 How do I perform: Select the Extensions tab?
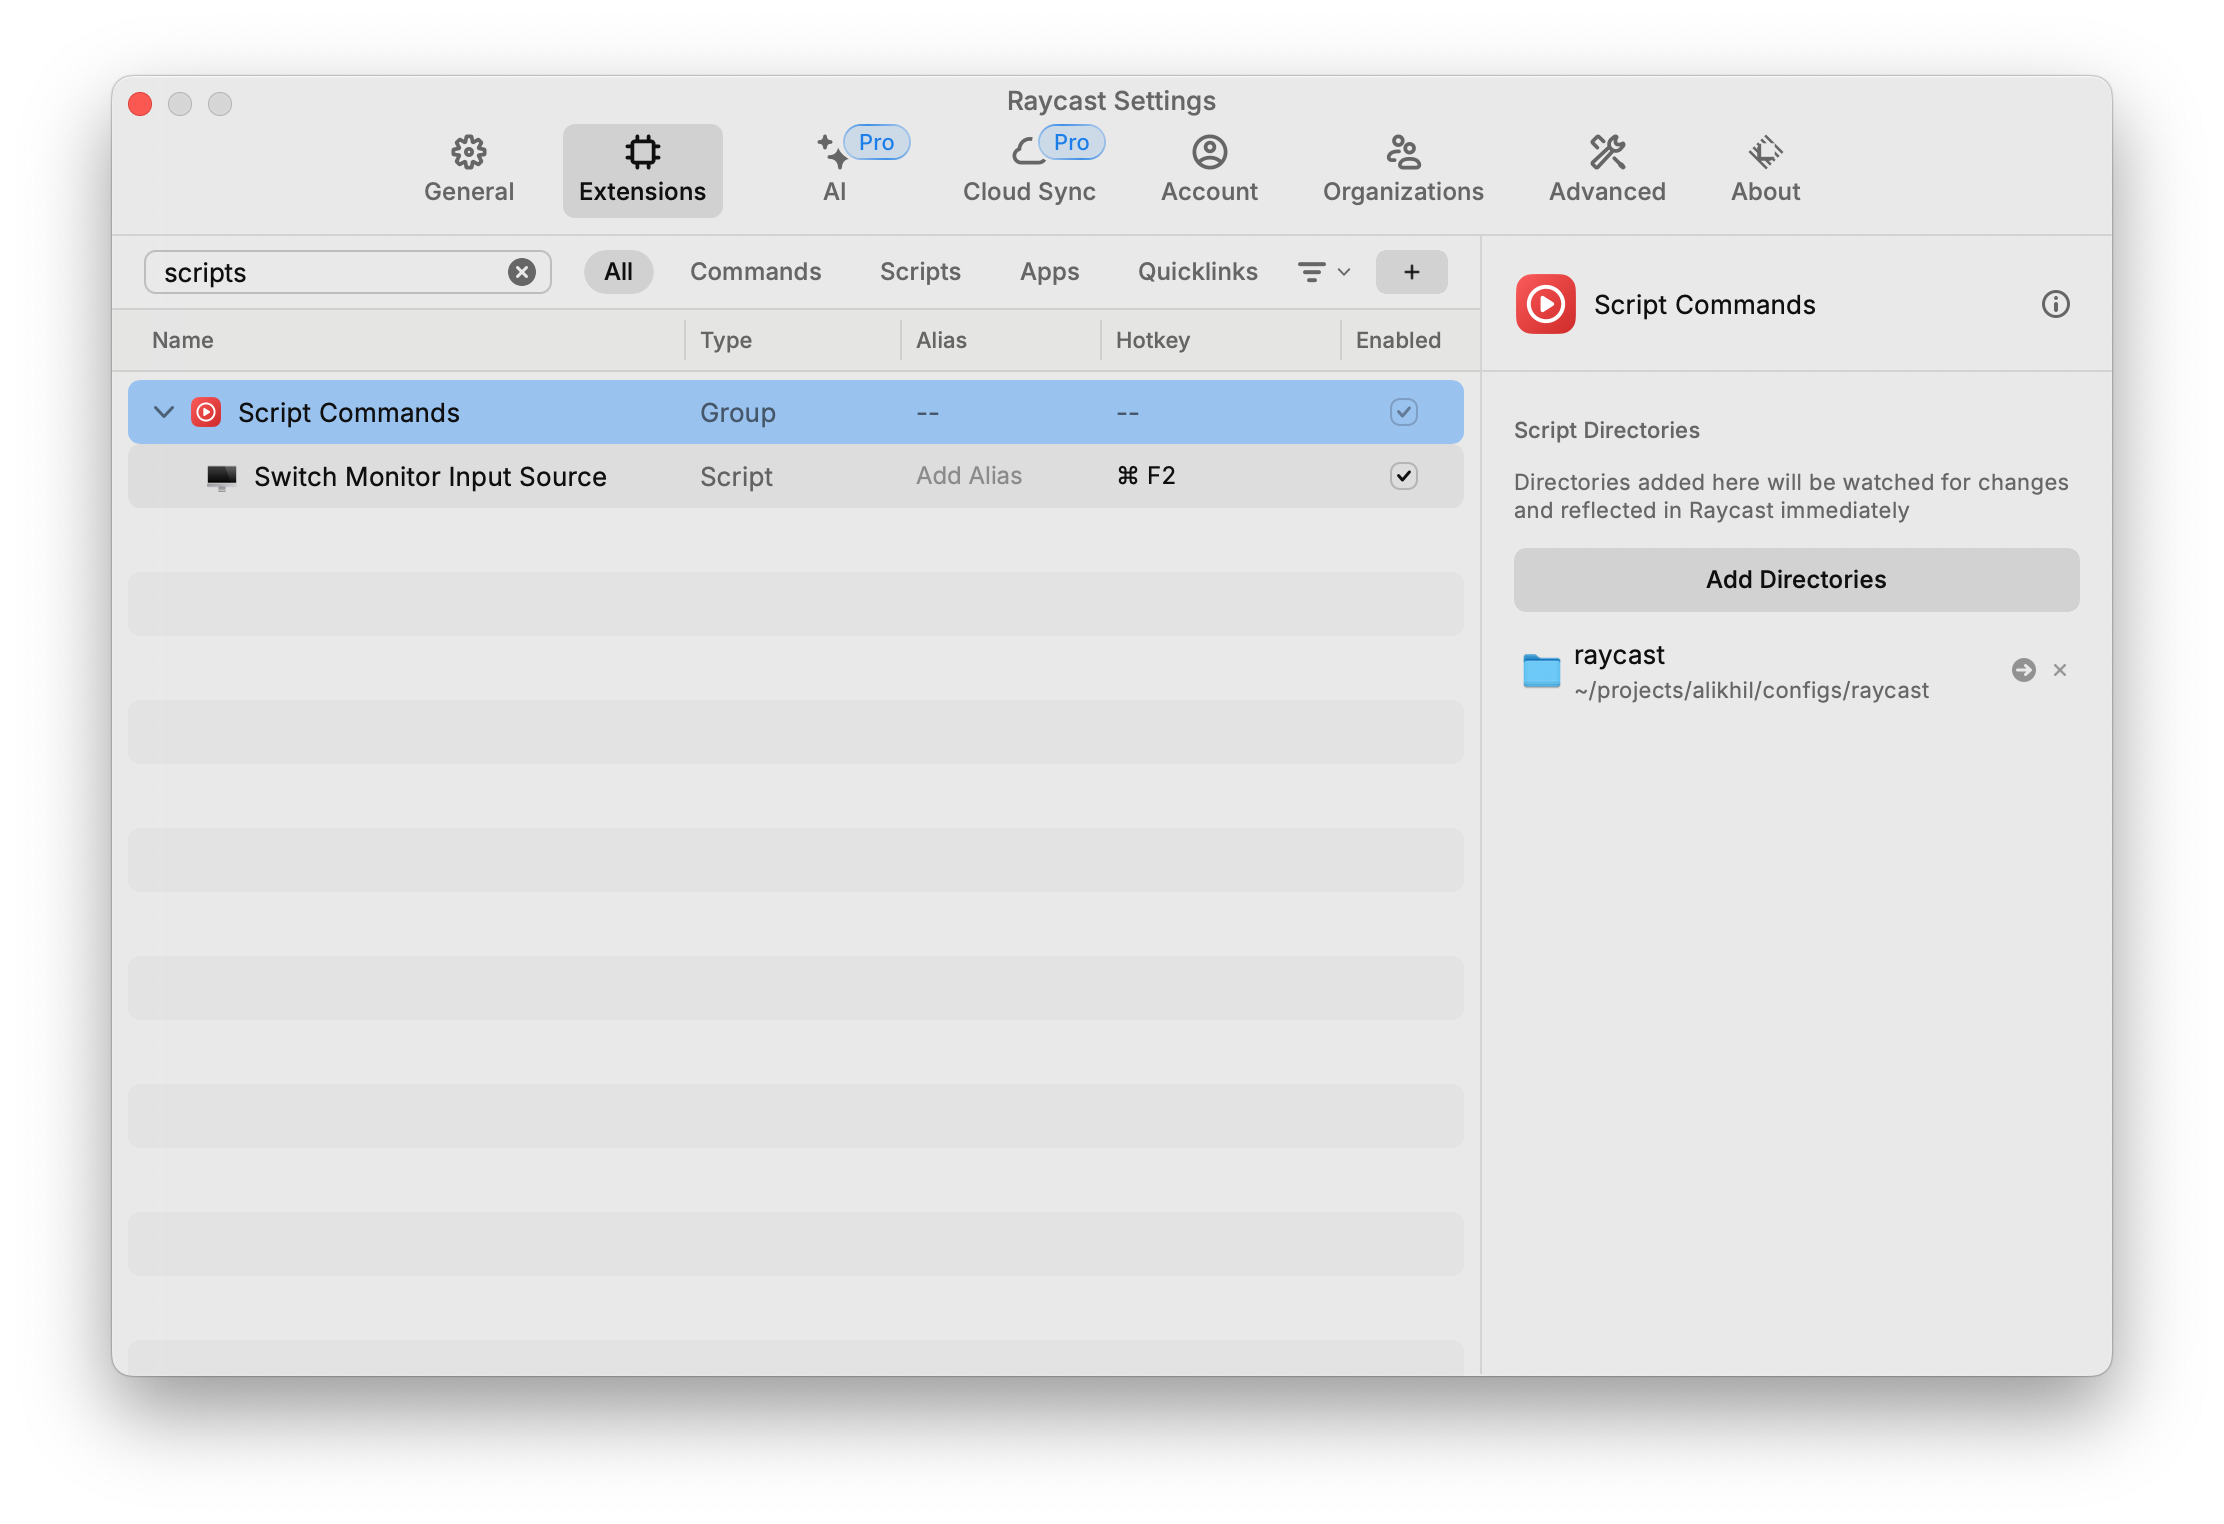tap(642, 170)
